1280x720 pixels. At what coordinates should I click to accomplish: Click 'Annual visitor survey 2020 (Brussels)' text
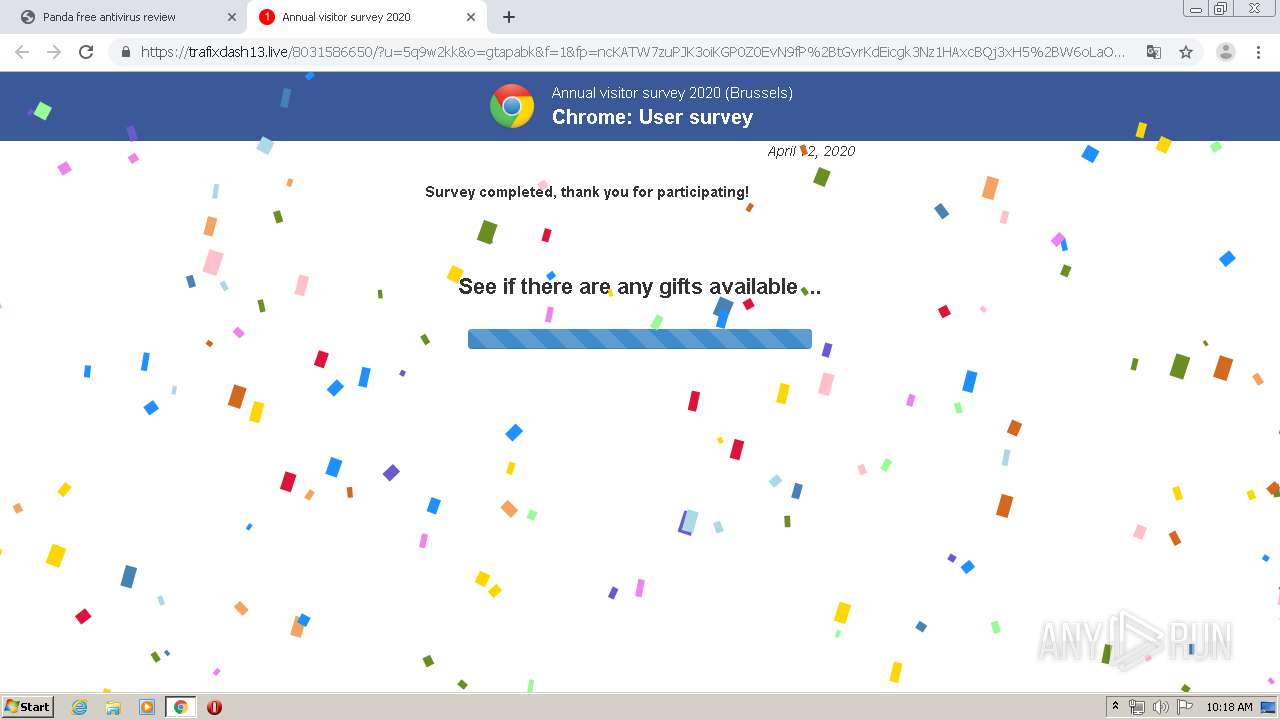[x=672, y=93]
